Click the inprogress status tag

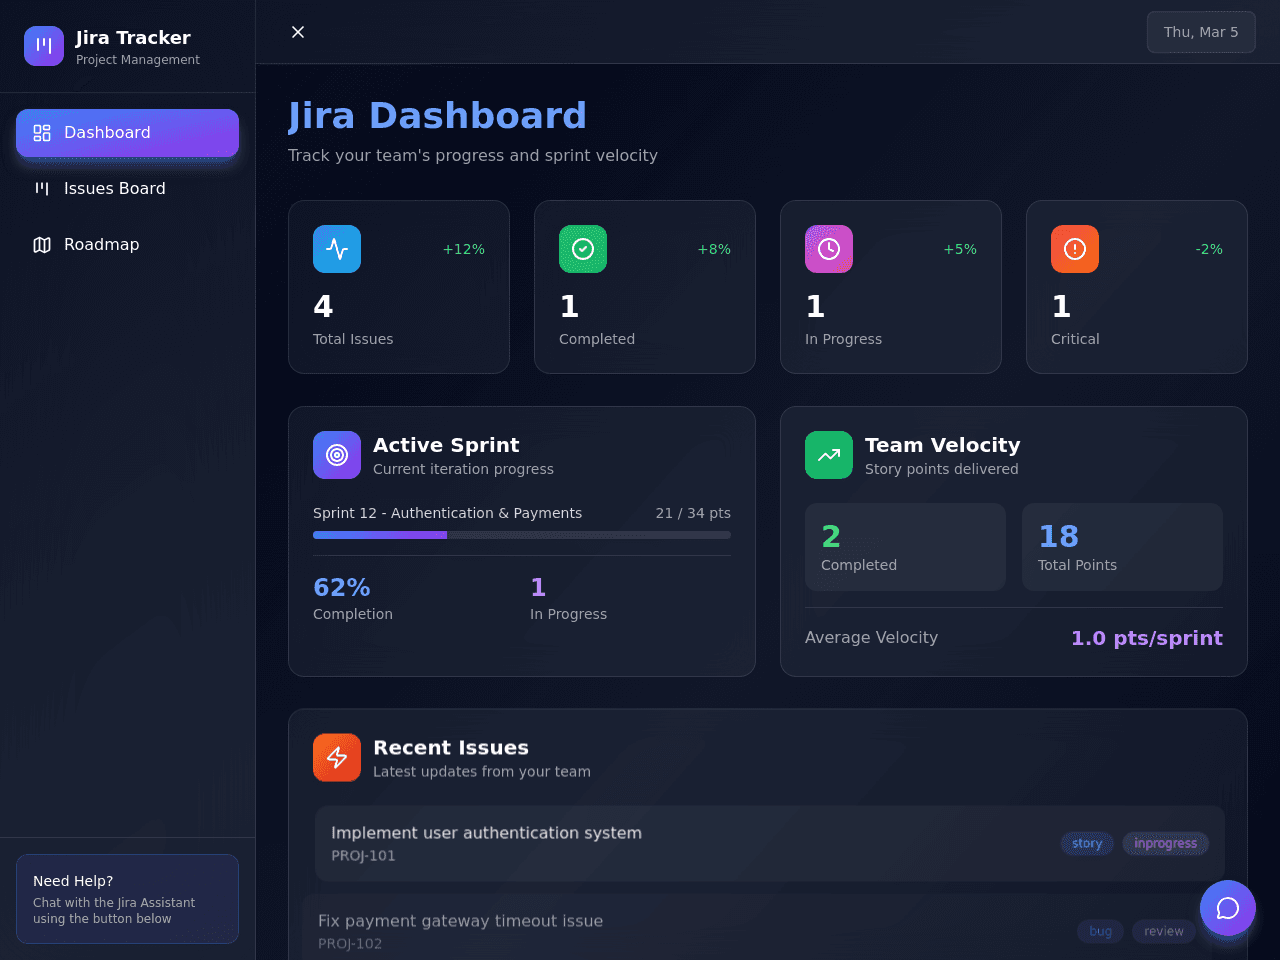tap(1165, 843)
